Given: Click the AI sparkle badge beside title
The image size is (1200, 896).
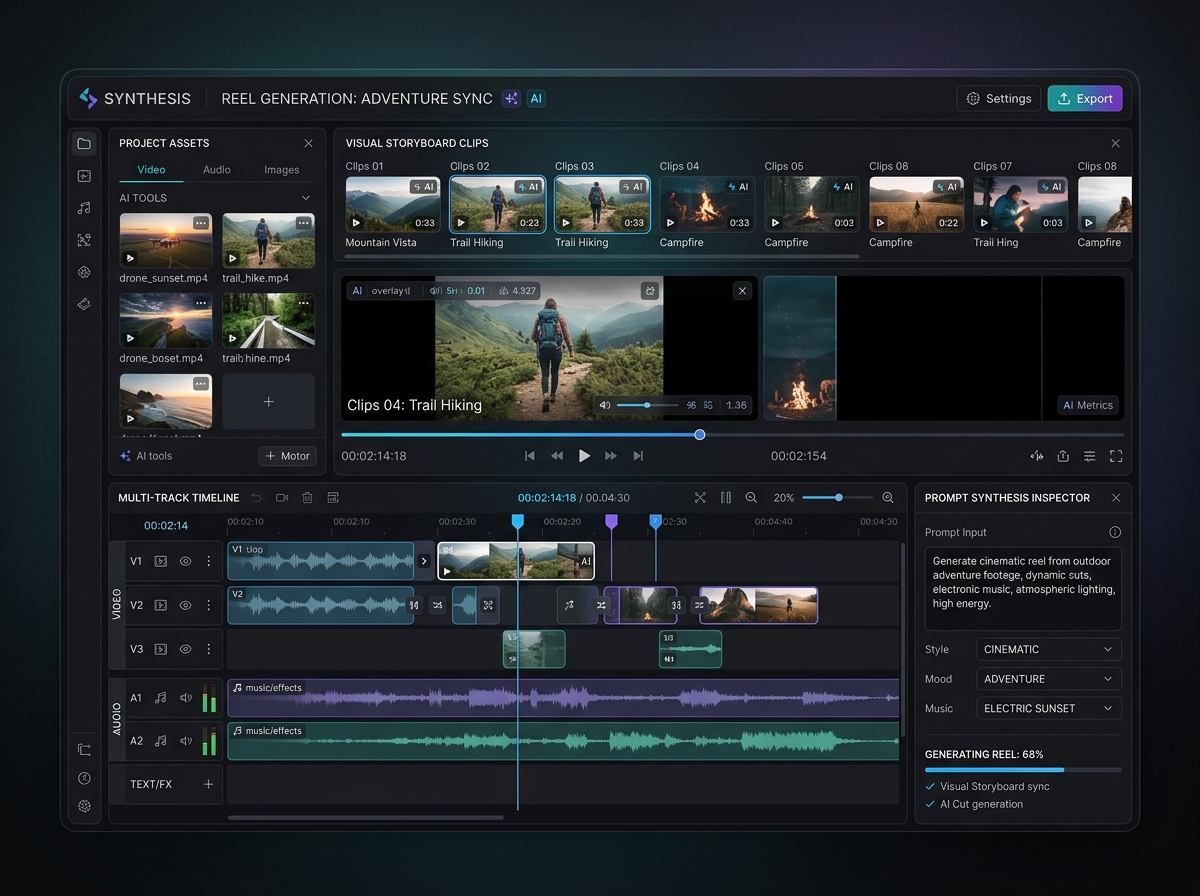Looking at the screenshot, I should [511, 98].
